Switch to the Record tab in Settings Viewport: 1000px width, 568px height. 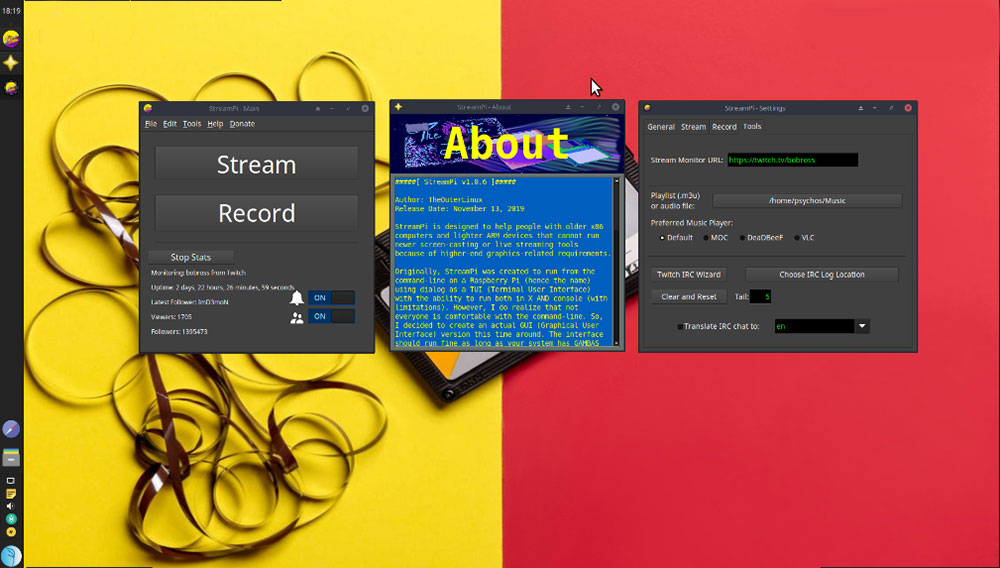724,127
